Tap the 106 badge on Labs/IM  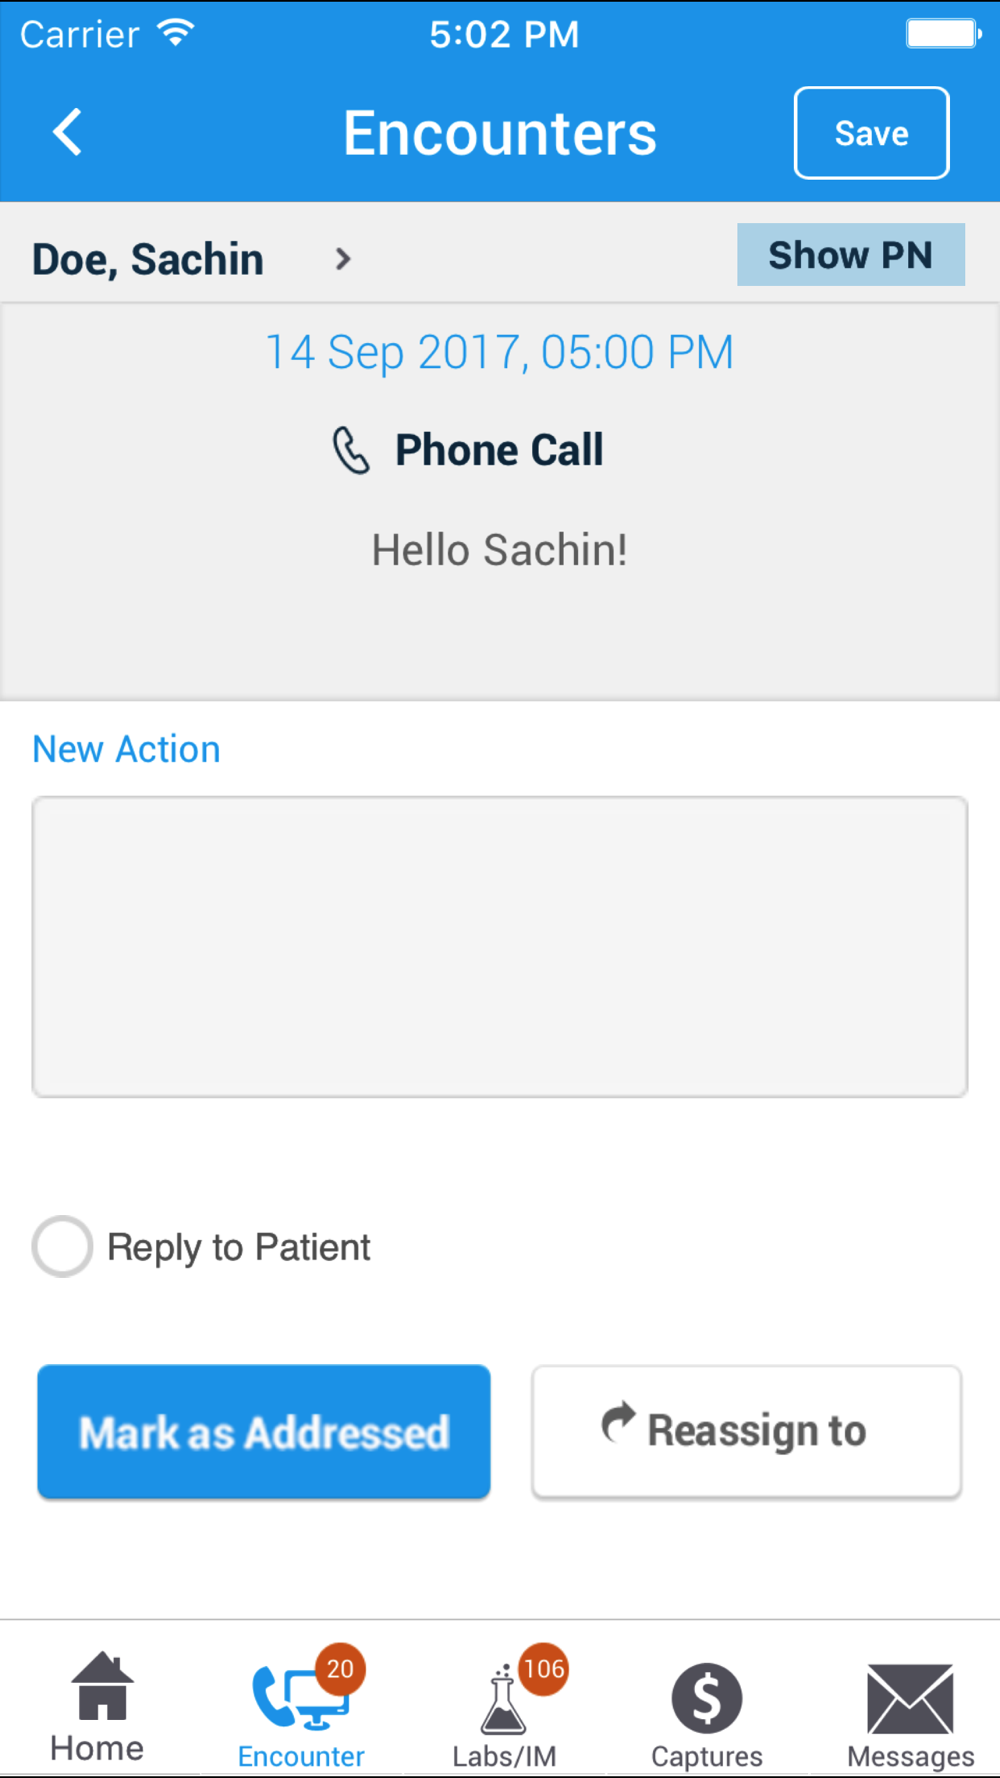pos(544,1669)
